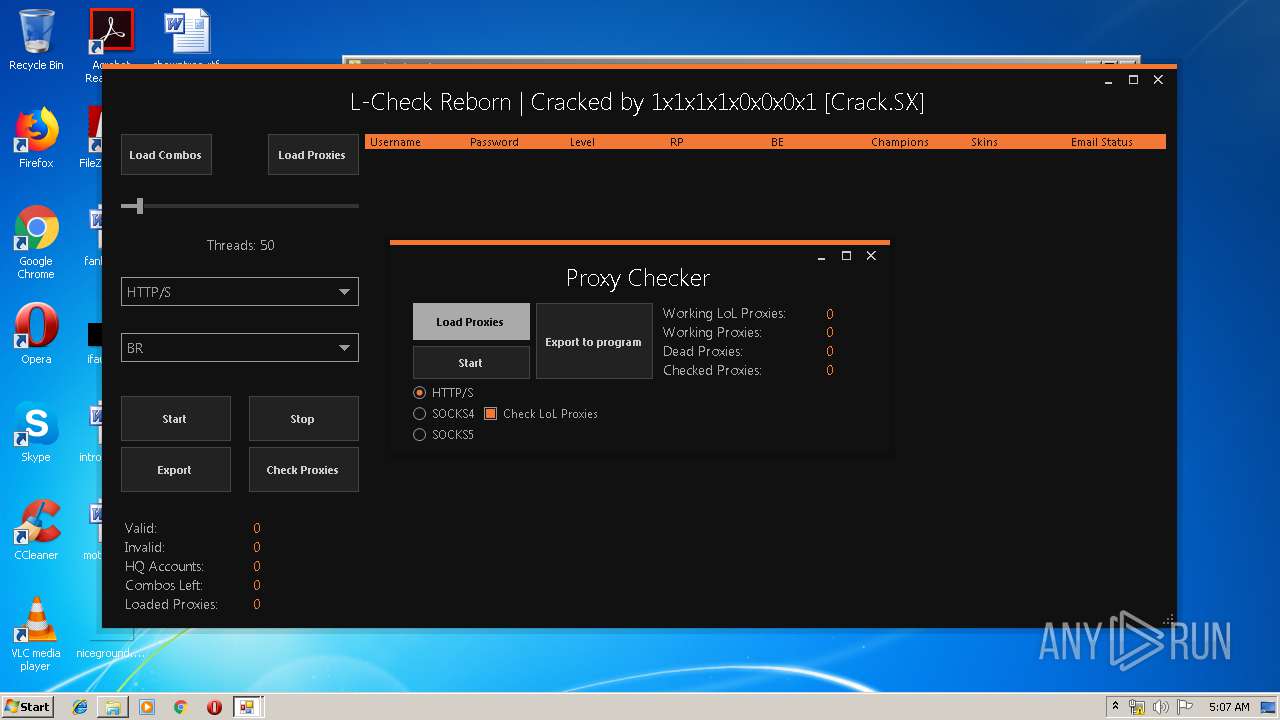The image size is (1280, 720).
Task: Click the Email Status column header
Action: coord(1102,142)
